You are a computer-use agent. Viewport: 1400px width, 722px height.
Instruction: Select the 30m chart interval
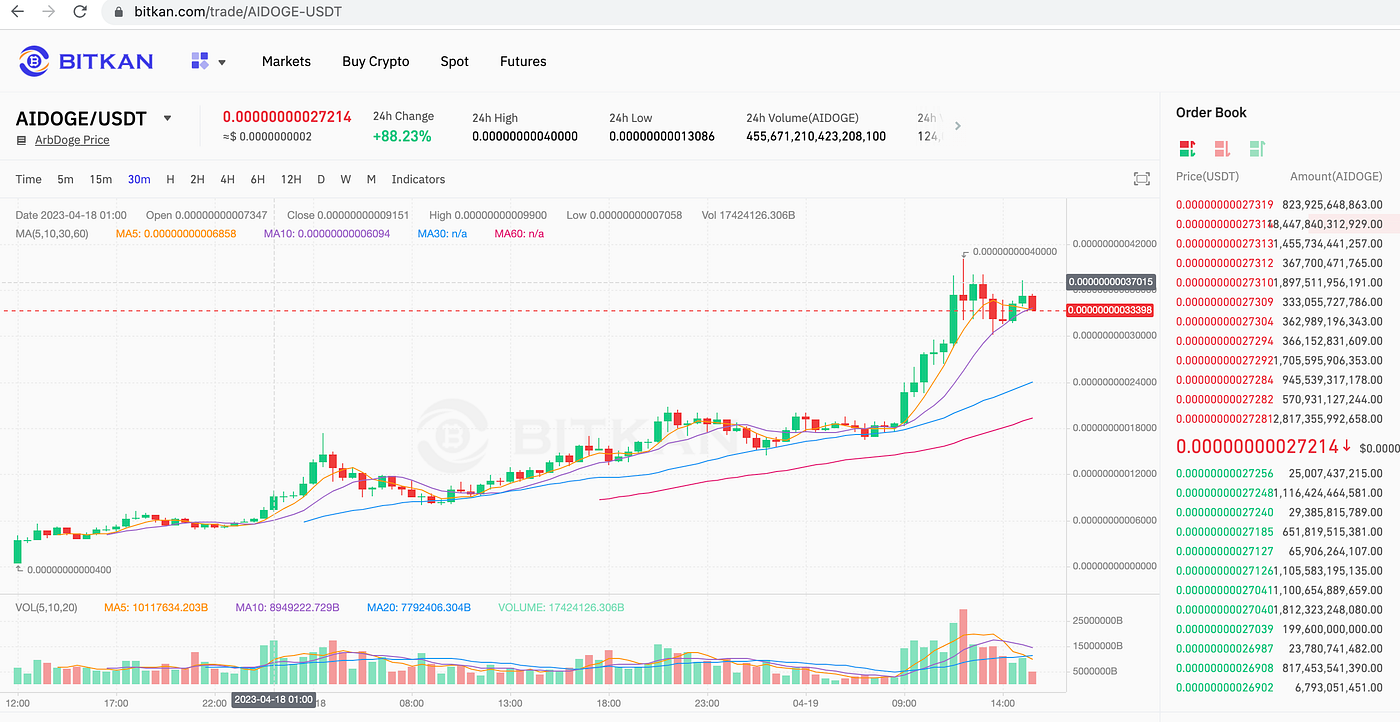point(139,179)
